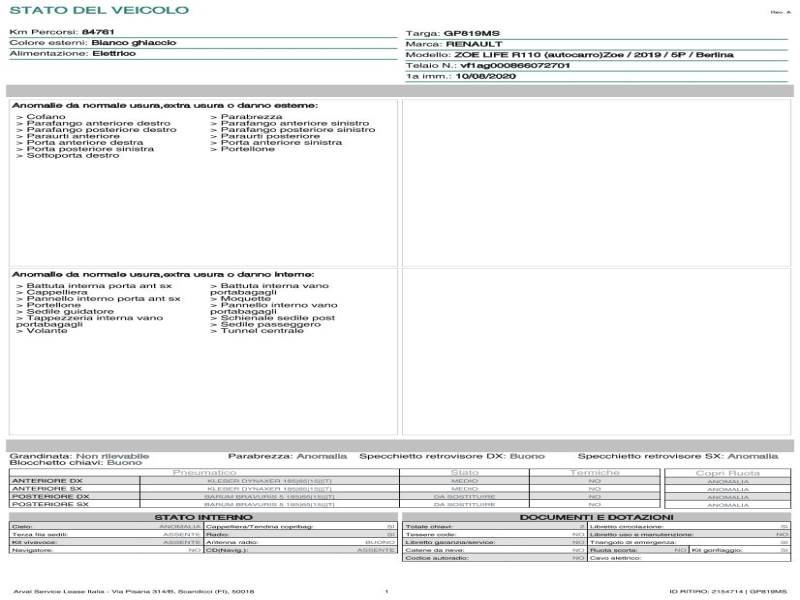Viewport: 800px width, 600px height.
Task: Select Colore esterni Bianco ghiaccio text
Action: click(x=134, y=43)
